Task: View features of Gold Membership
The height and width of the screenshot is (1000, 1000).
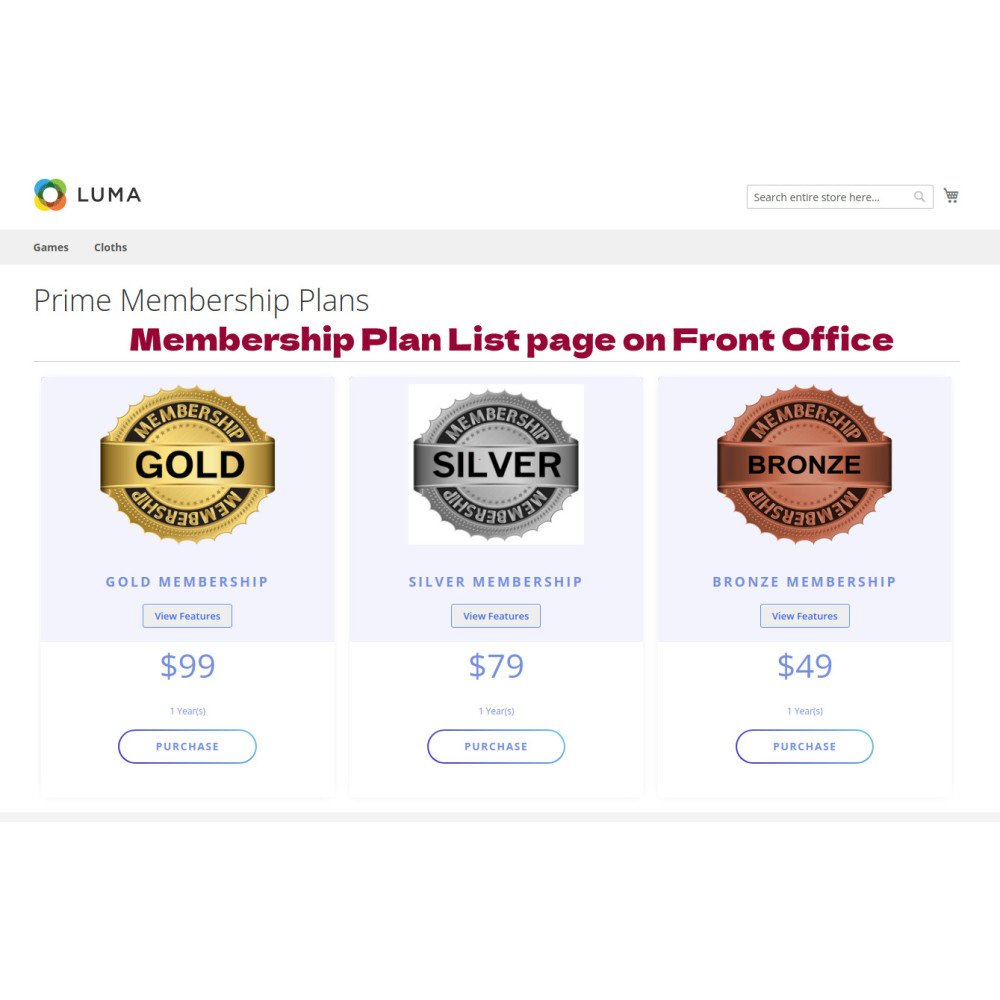Action: point(188,616)
